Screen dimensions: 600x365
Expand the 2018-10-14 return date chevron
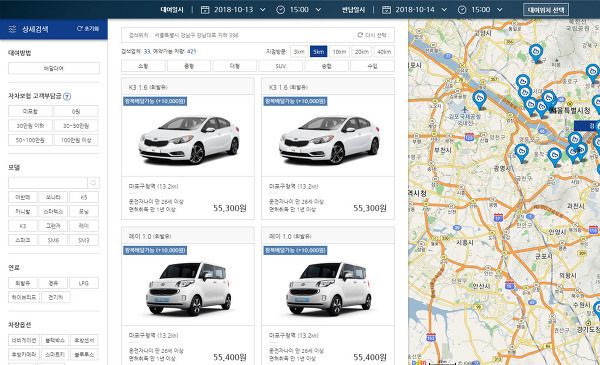point(444,10)
